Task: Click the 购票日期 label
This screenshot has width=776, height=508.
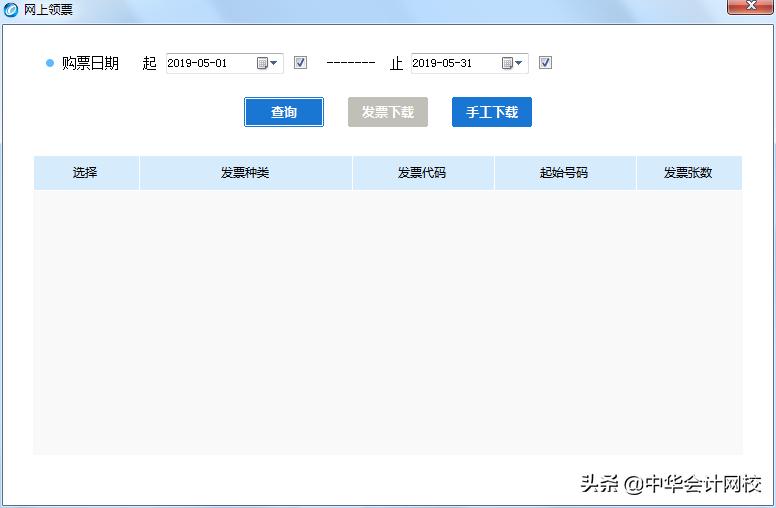Action: [90, 63]
